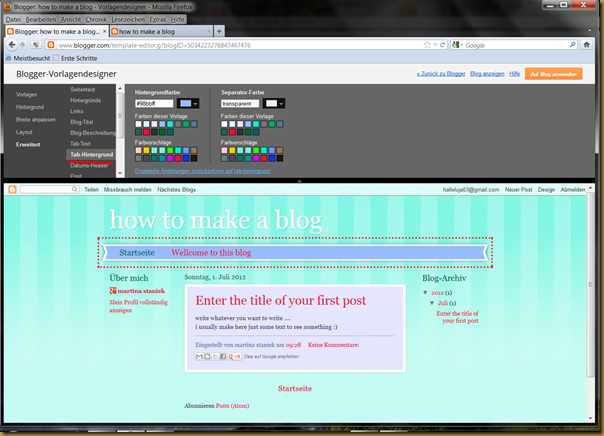Click the icon left of the address bar favicon
The image size is (604, 436).
[x=36, y=45]
